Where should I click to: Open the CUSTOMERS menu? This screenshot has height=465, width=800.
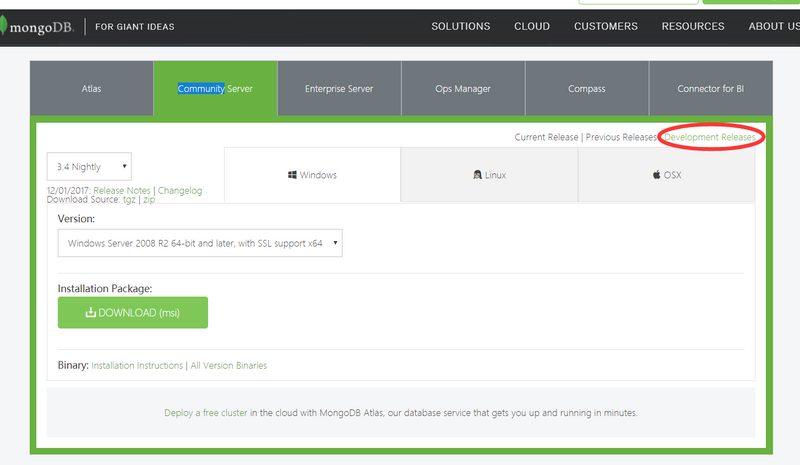coord(606,26)
